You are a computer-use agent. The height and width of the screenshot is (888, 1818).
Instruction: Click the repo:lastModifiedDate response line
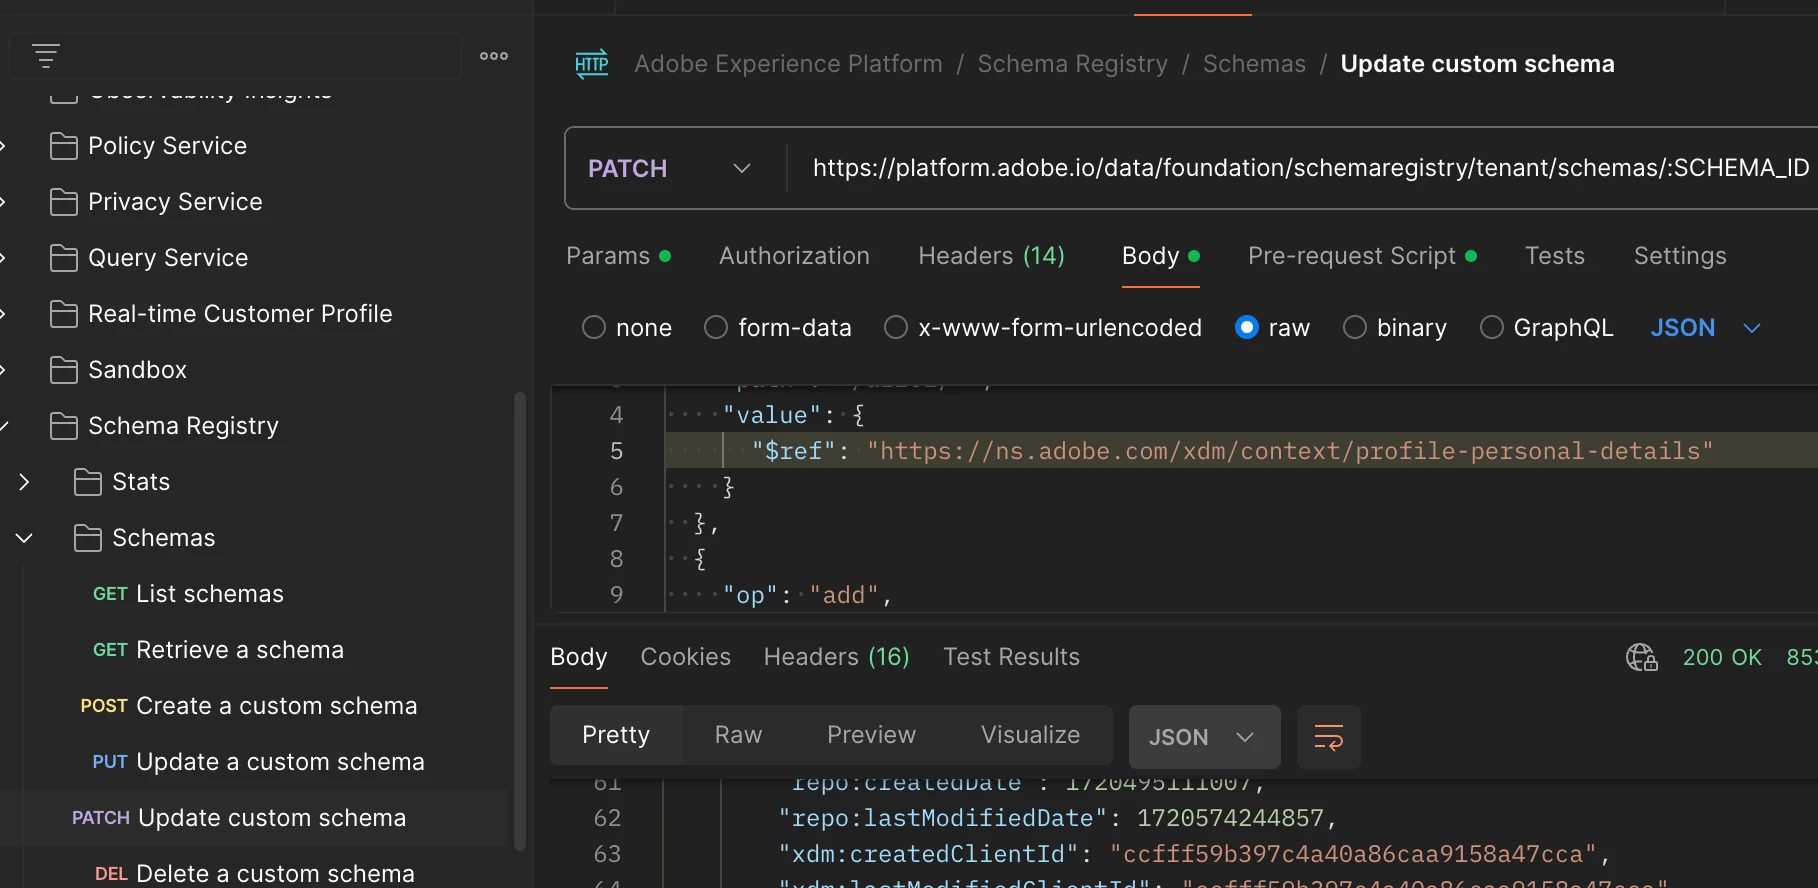click(1057, 818)
